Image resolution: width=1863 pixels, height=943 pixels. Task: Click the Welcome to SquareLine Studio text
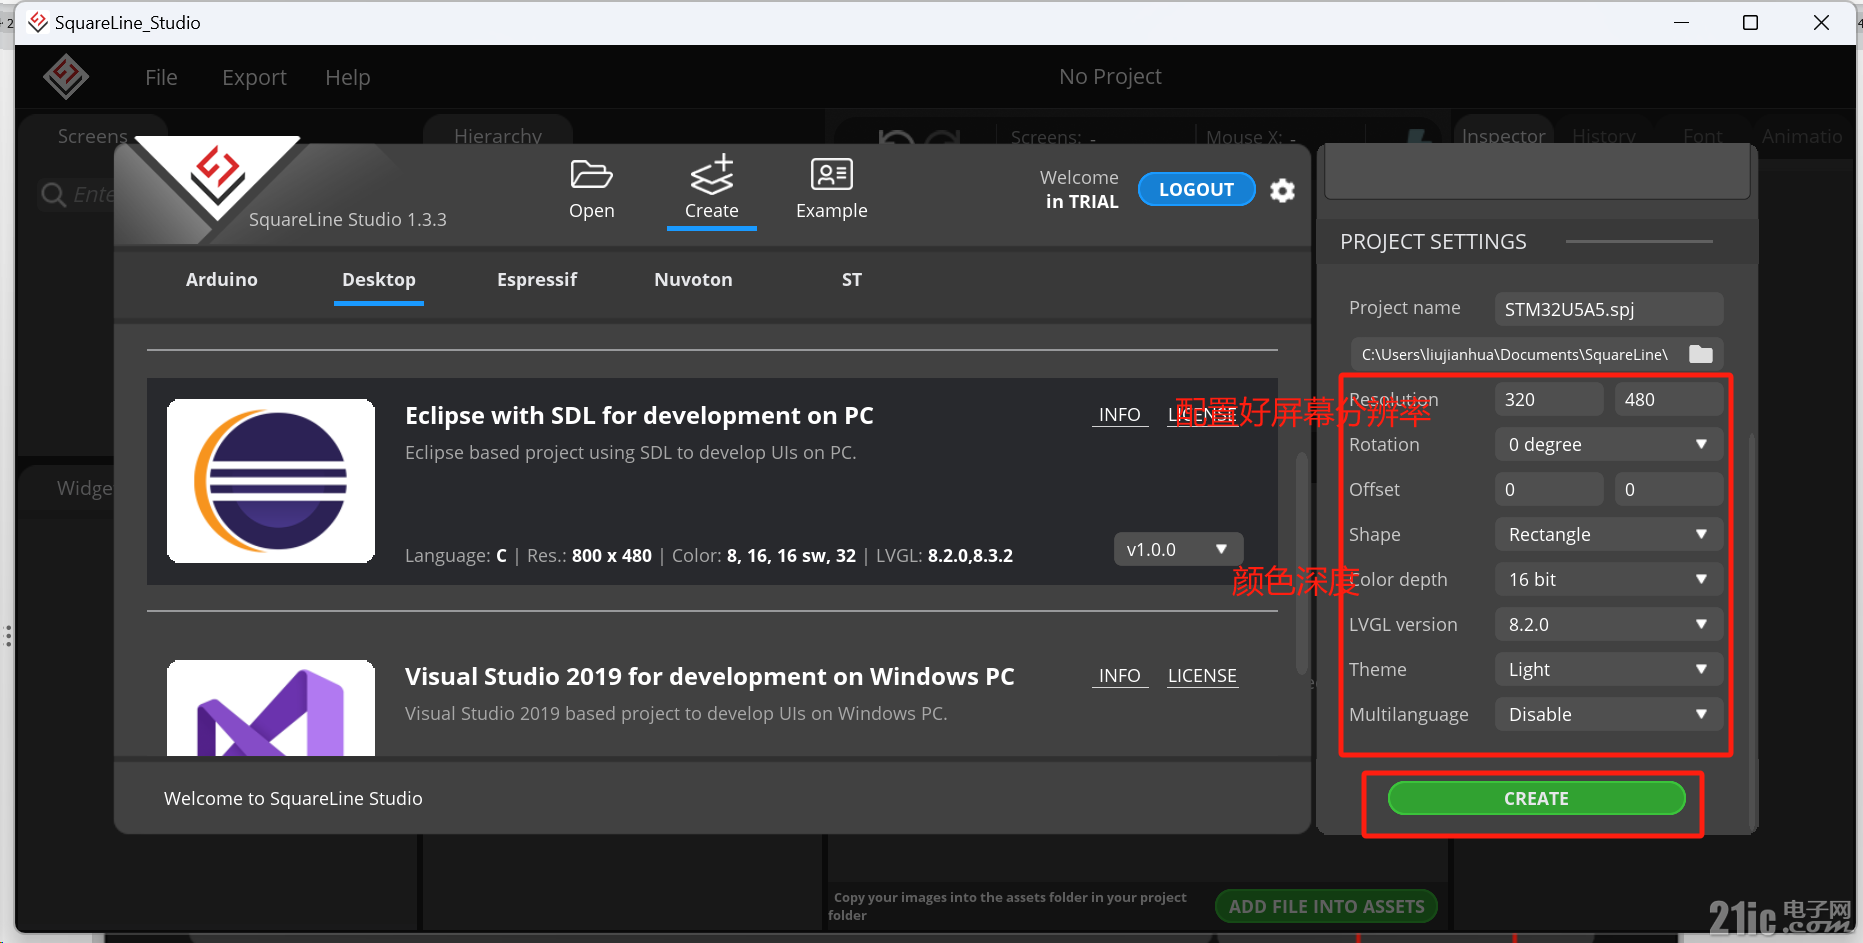click(293, 798)
